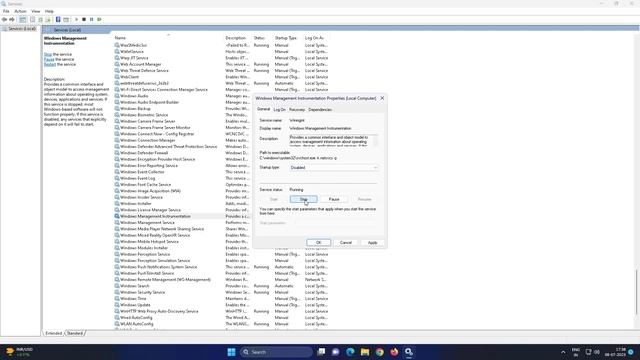Show hidden system tray icons
This screenshot has width=640, height=360.
(563, 352)
